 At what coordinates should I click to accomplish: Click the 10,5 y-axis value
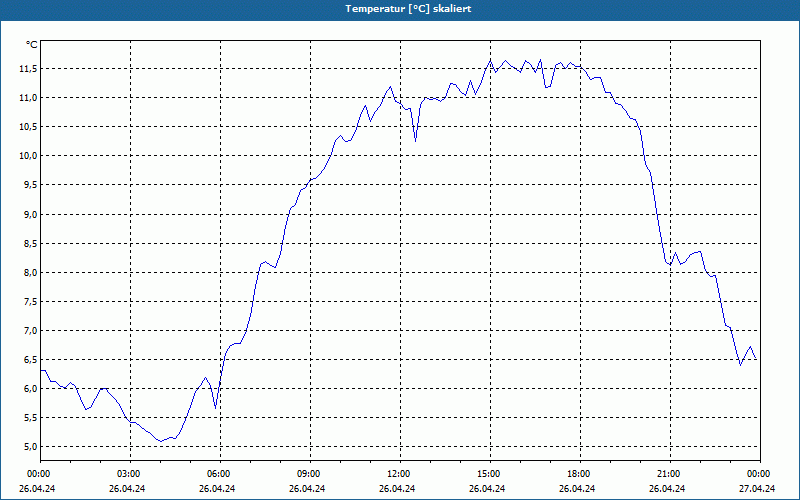[x=28, y=127]
